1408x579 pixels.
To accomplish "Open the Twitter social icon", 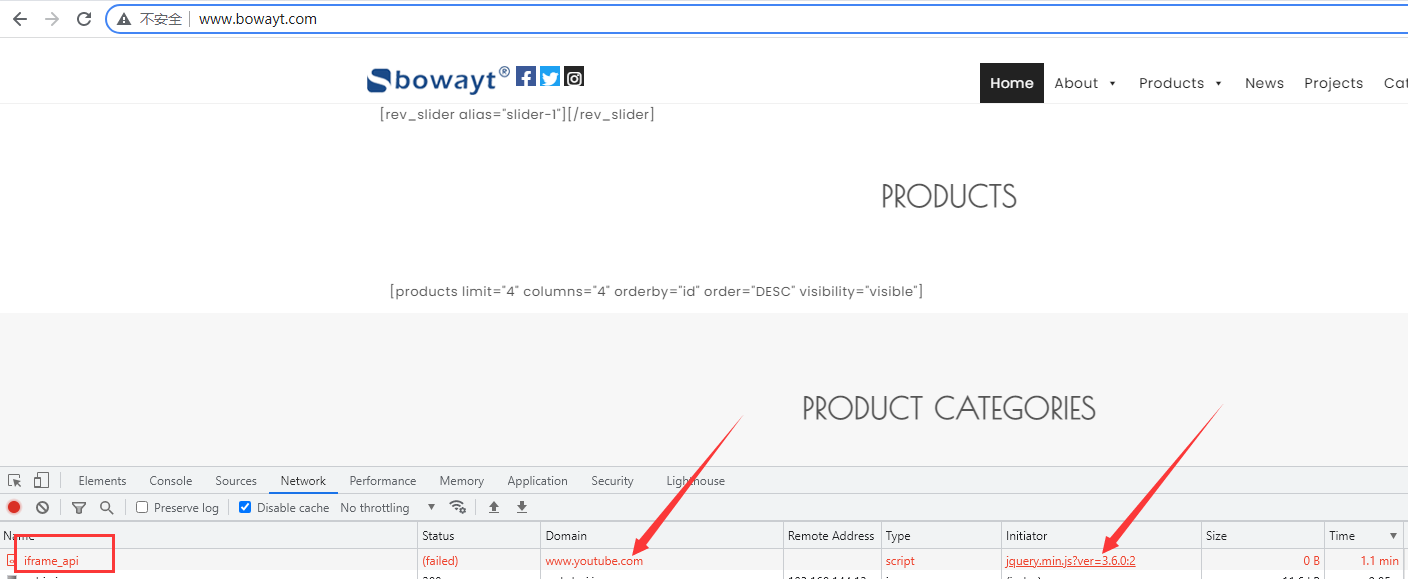I will tap(550, 77).
